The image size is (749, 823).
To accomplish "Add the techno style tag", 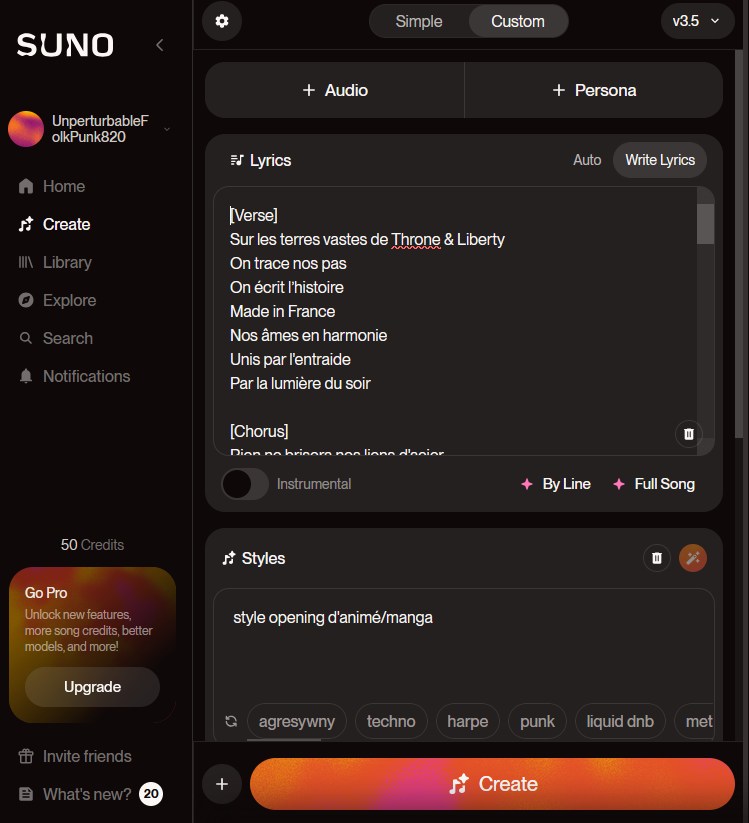I will [391, 721].
